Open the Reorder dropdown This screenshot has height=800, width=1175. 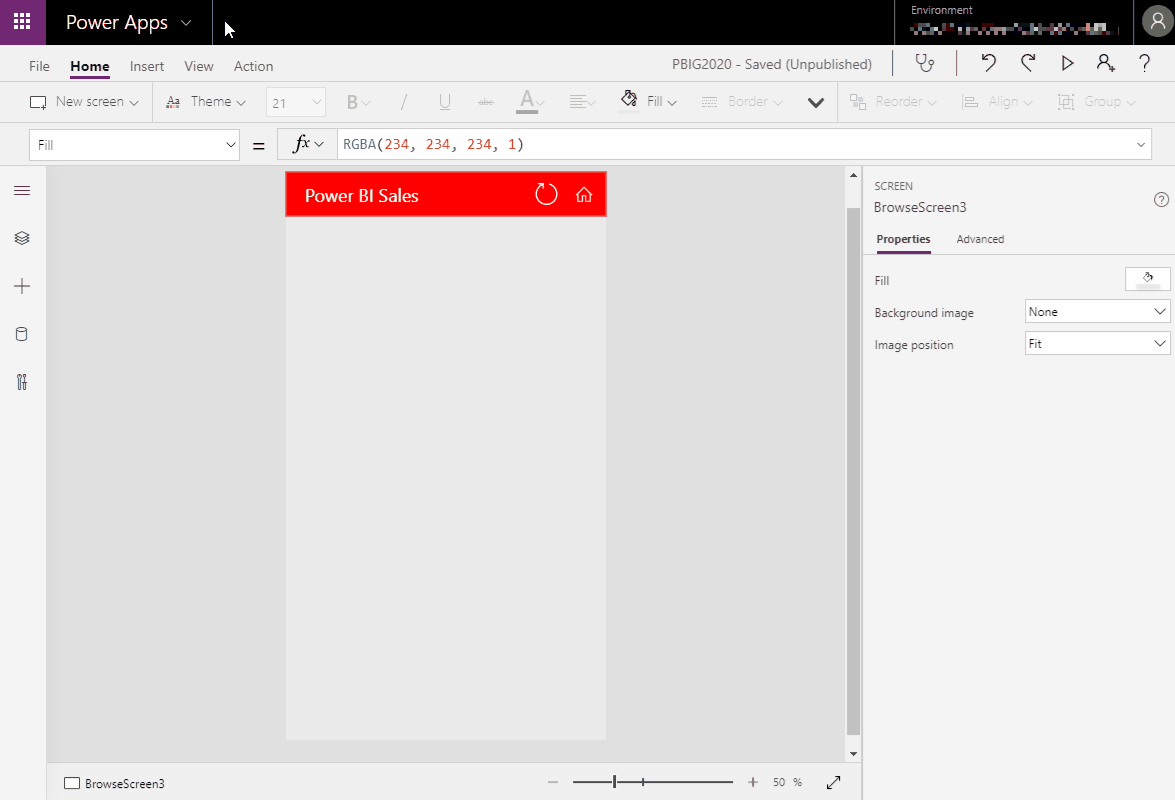pos(893,102)
